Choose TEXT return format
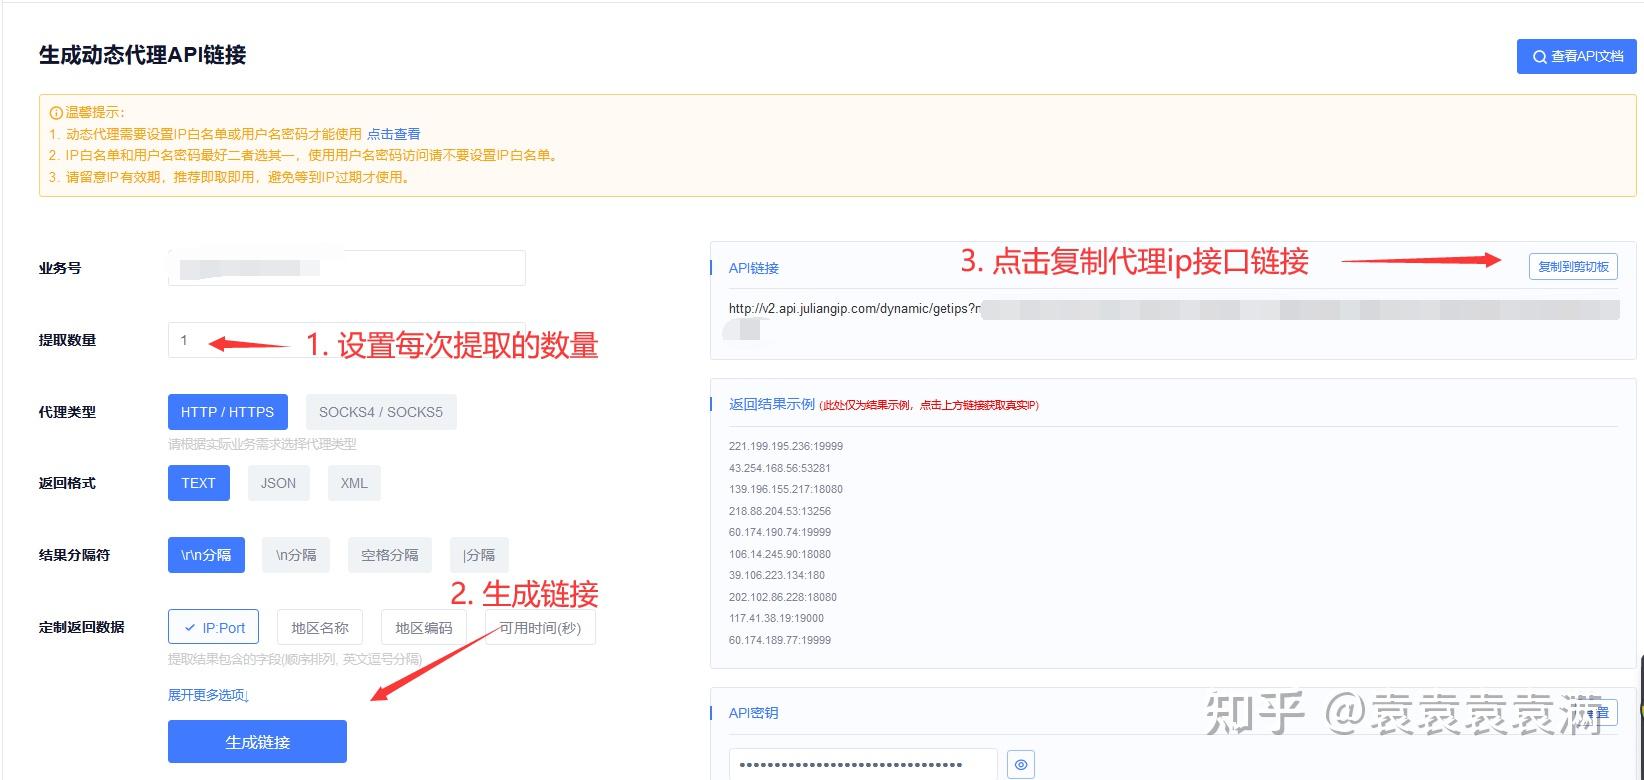Screen dimensions: 1644x780 pyautogui.click(x=198, y=483)
